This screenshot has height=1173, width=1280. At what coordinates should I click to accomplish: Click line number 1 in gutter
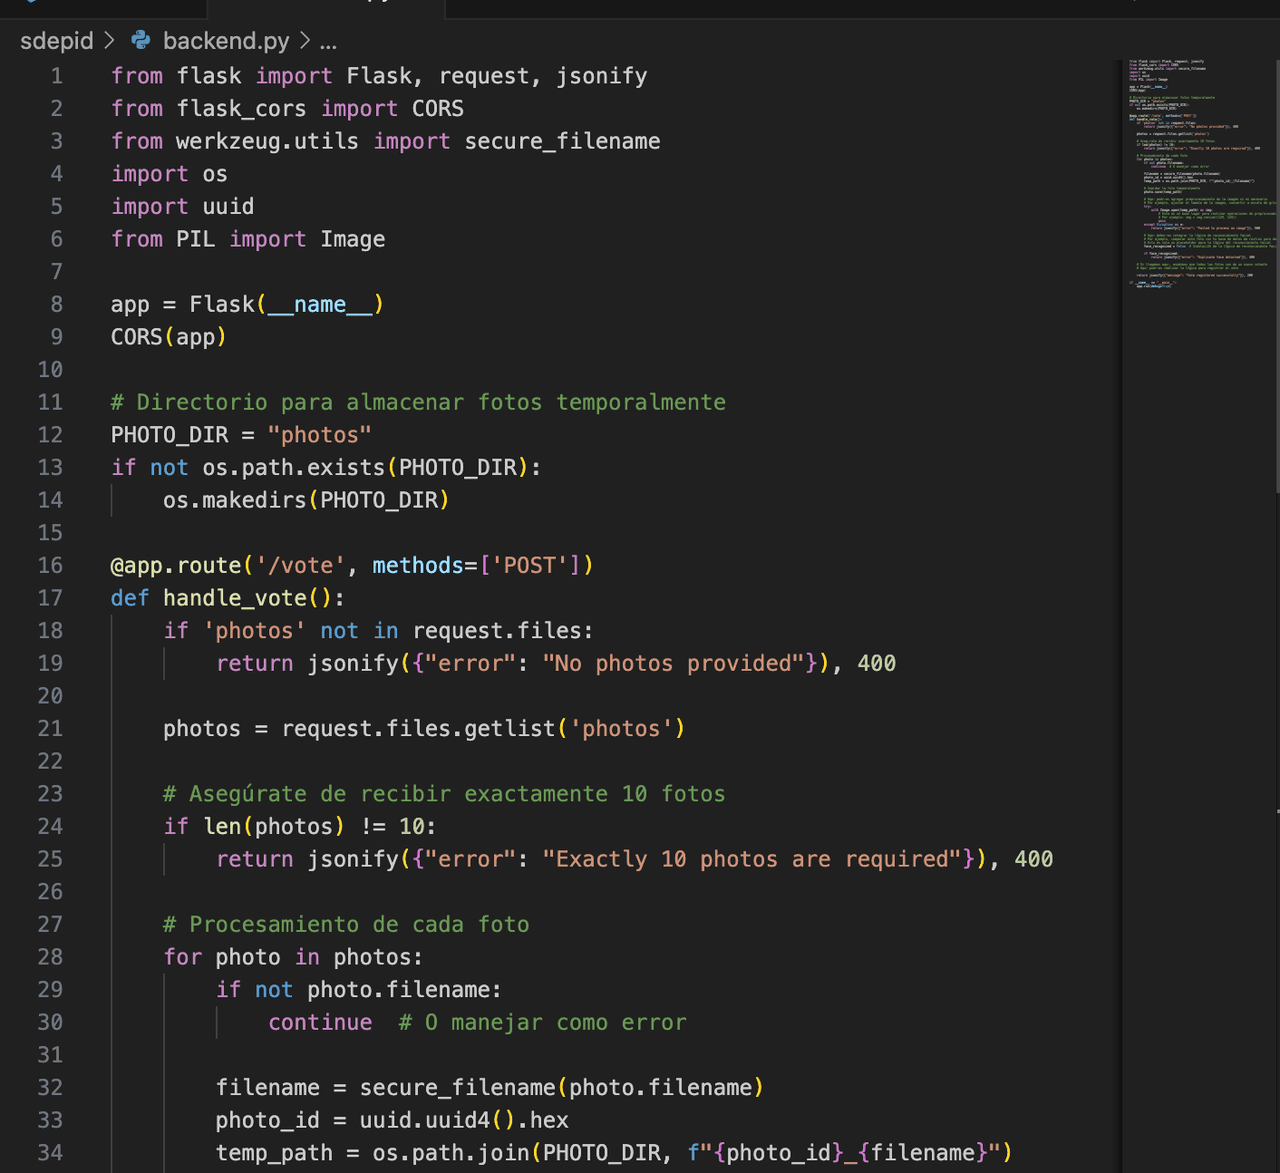tap(56, 76)
